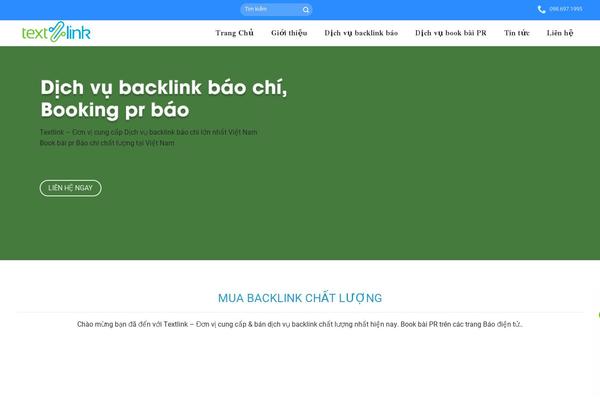Click the Textlink logo

coord(56,32)
